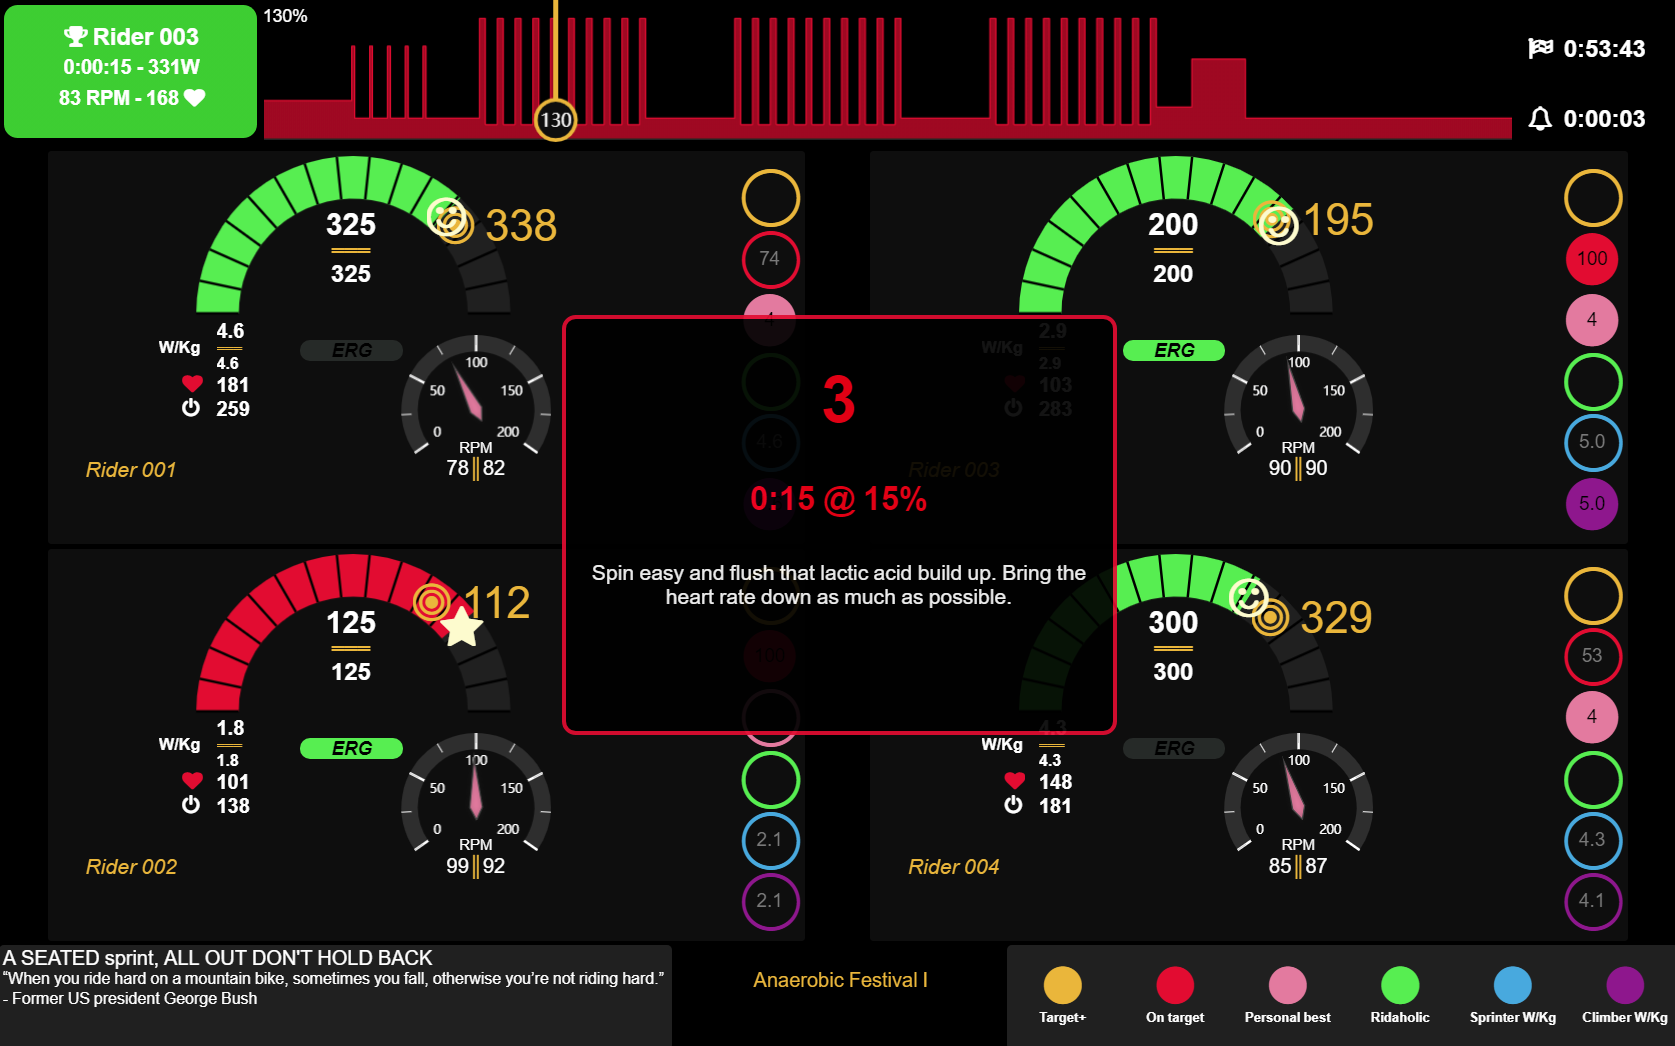
Task: Click the countdown number 3 in the popup
Action: pyautogui.click(x=838, y=400)
